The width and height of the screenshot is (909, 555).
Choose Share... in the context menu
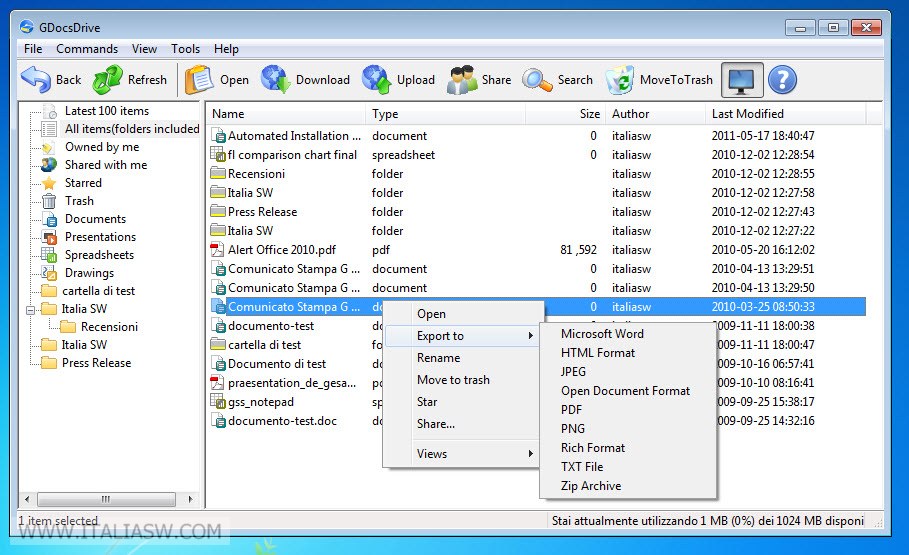click(x=462, y=424)
